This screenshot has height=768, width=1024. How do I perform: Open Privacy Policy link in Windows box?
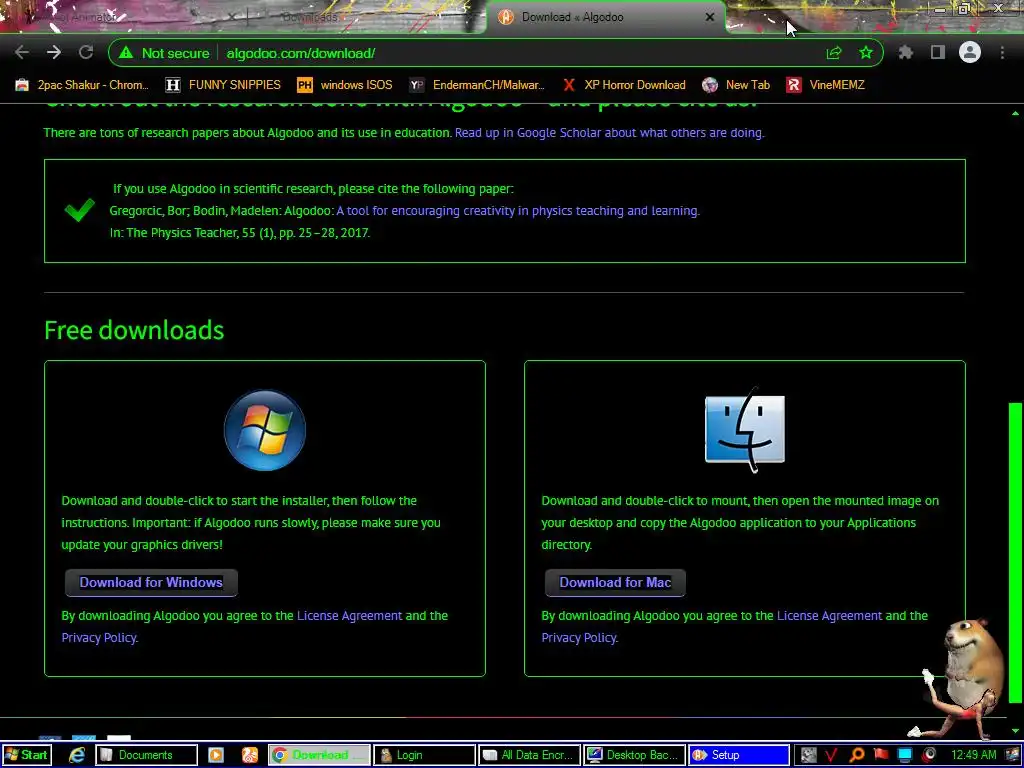click(x=99, y=637)
